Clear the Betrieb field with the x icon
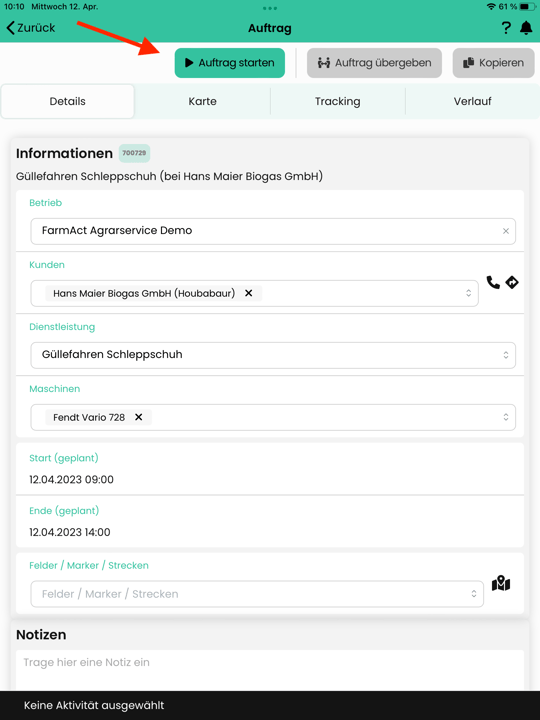This screenshot has height=720, width=540. coord(506,231)
